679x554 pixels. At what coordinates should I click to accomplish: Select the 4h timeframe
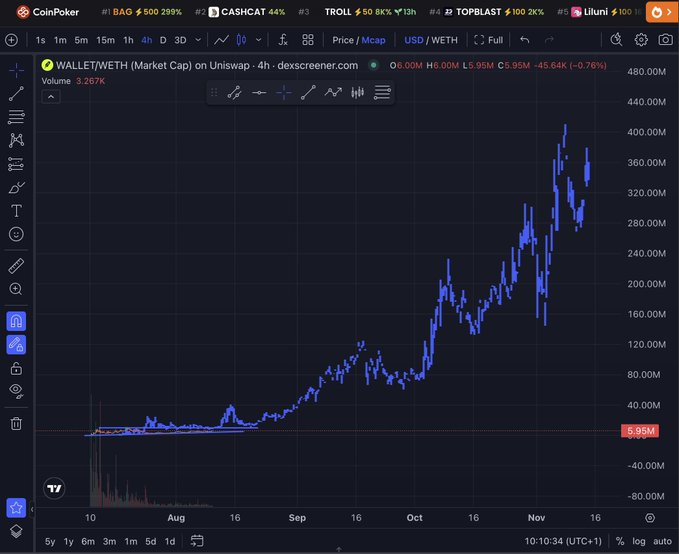(x=147, y=40)
